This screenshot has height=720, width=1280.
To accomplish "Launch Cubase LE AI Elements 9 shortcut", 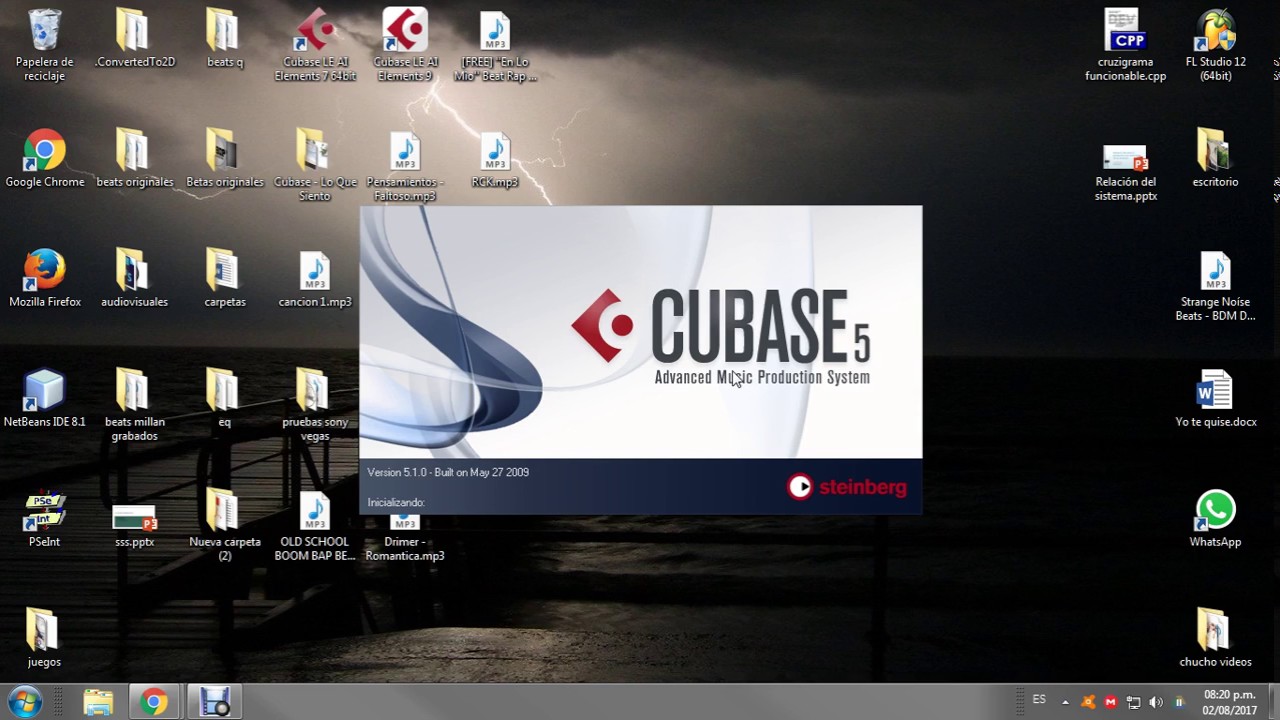I will 405,46.
